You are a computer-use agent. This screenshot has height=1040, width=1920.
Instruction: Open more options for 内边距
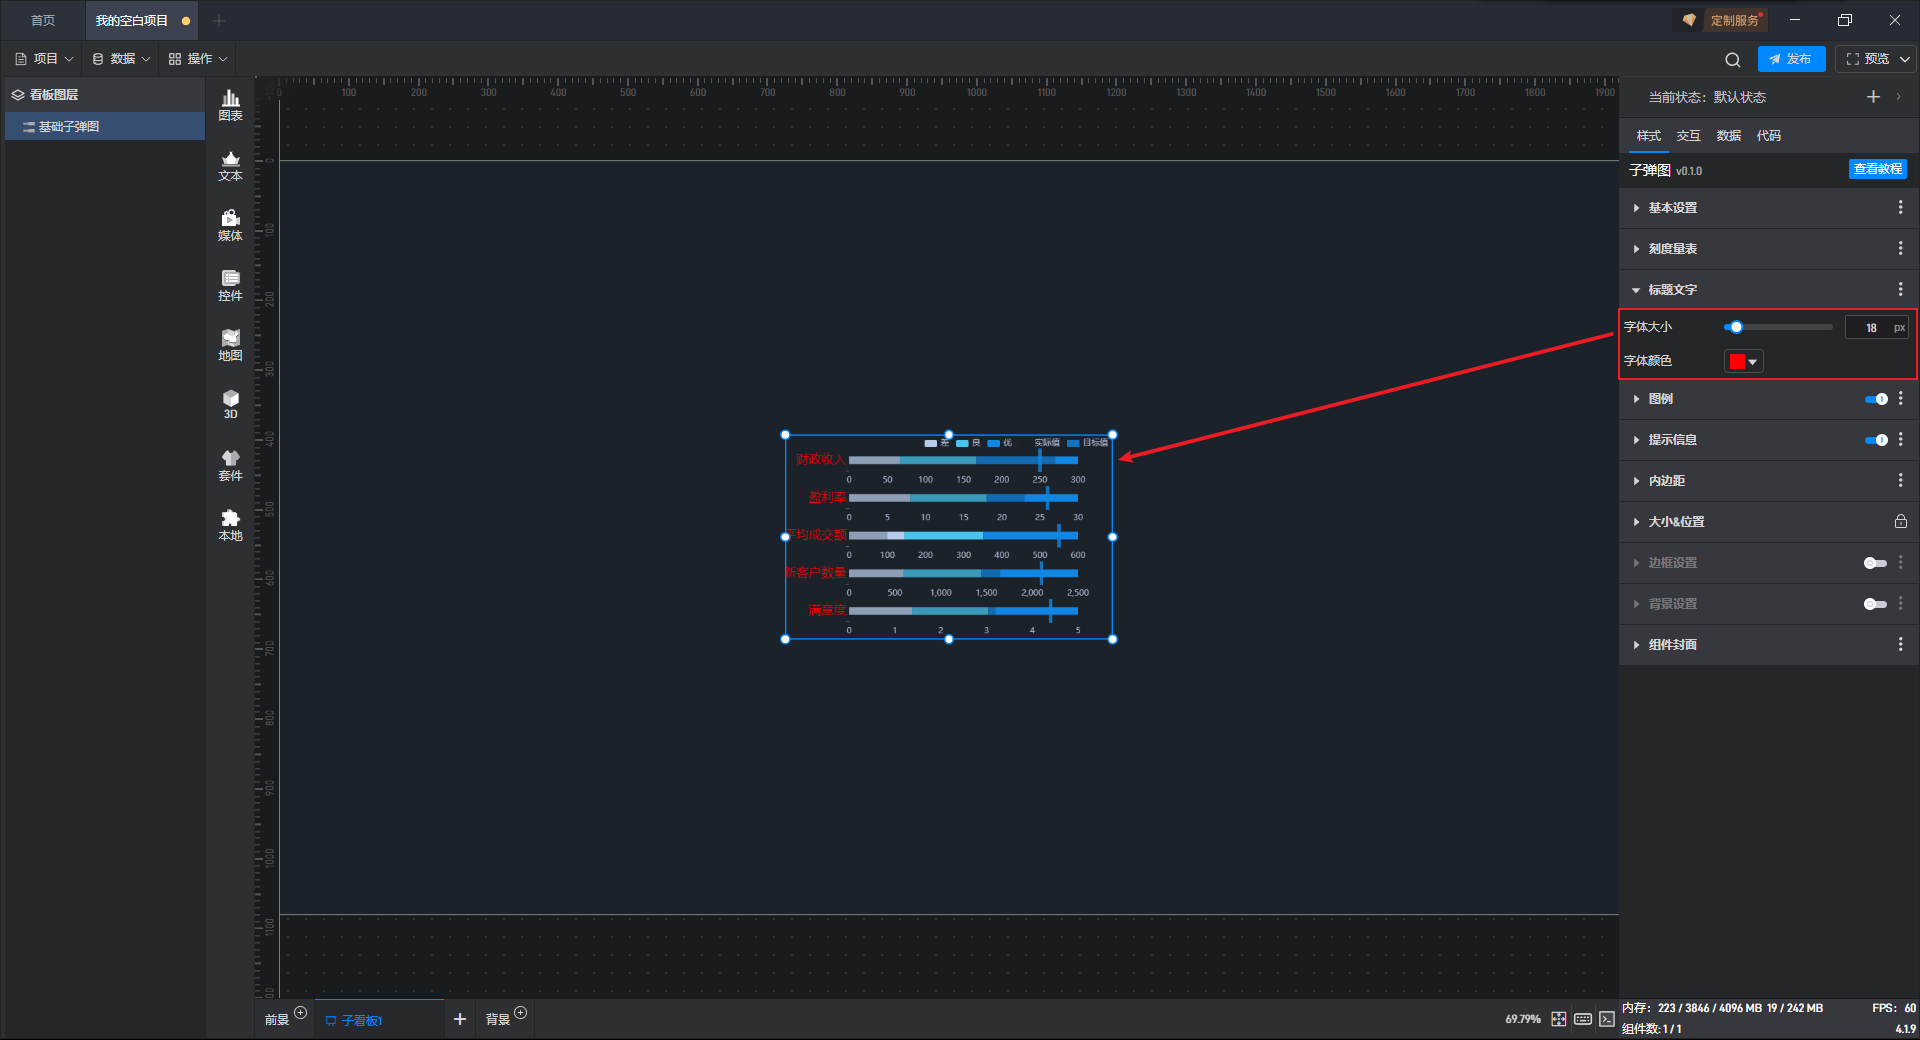coord(1901,480)
